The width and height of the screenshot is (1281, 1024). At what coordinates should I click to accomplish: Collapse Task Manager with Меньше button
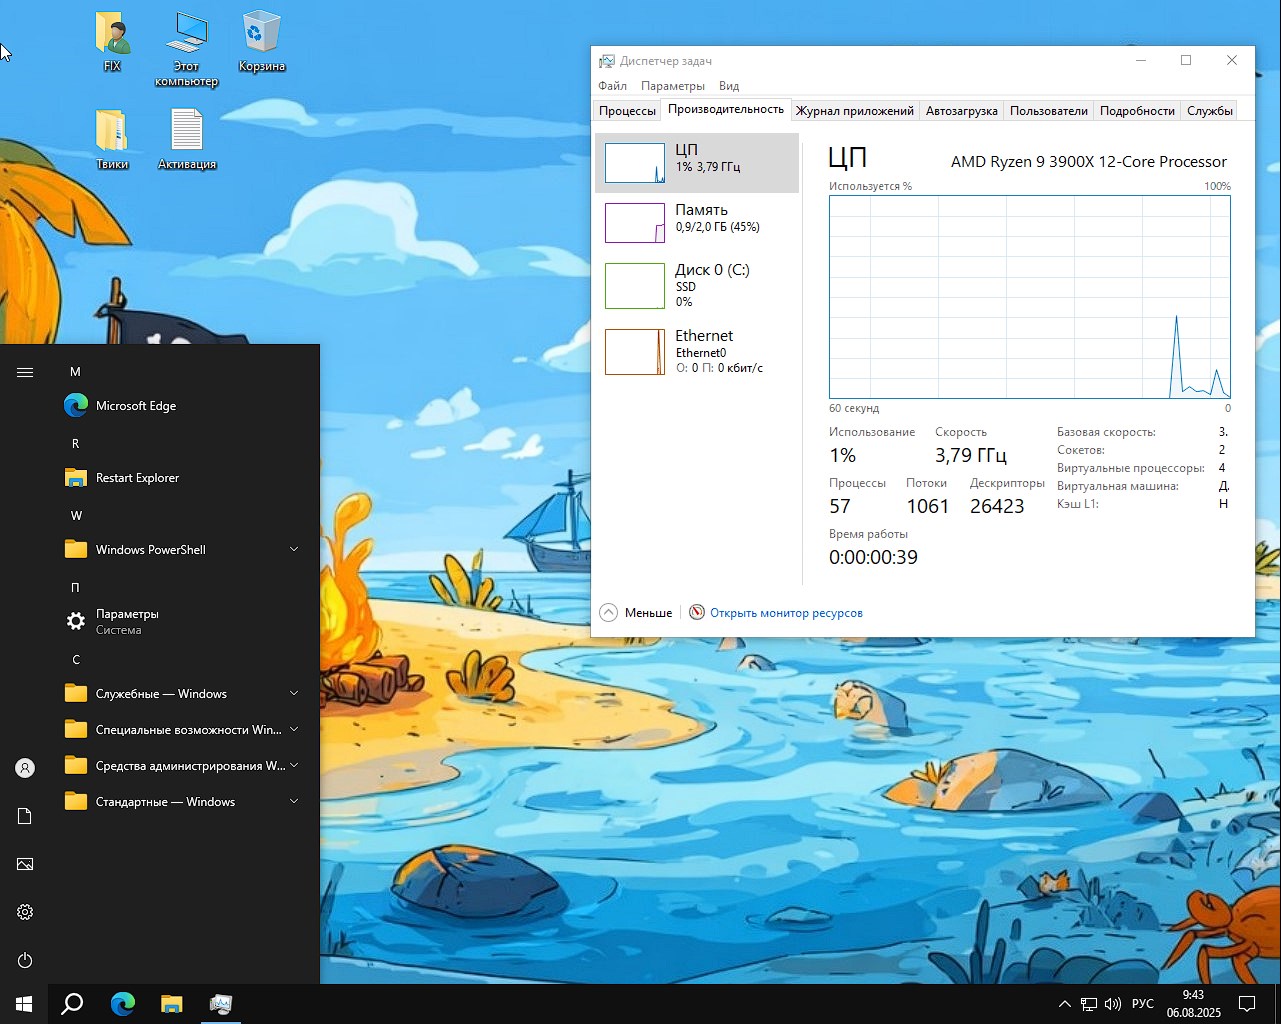click(636, 613)
